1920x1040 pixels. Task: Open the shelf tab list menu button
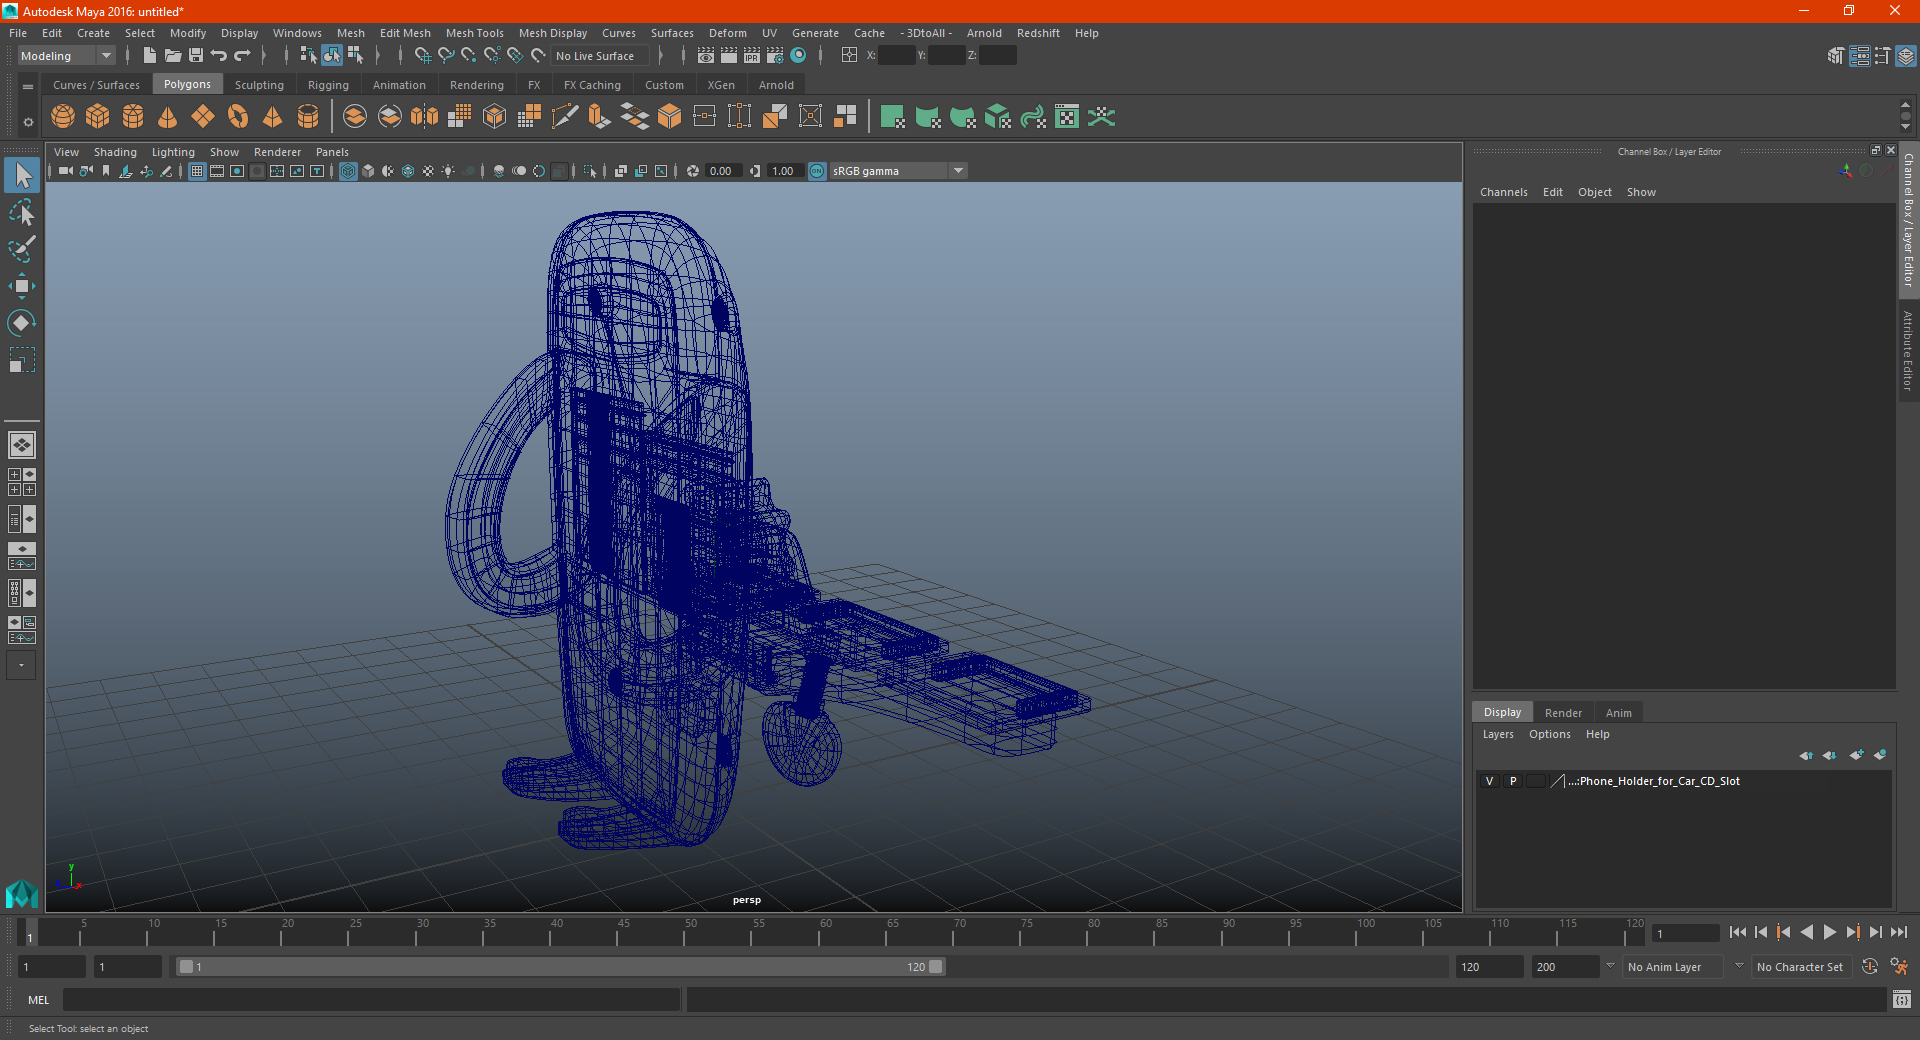(28, 87)
